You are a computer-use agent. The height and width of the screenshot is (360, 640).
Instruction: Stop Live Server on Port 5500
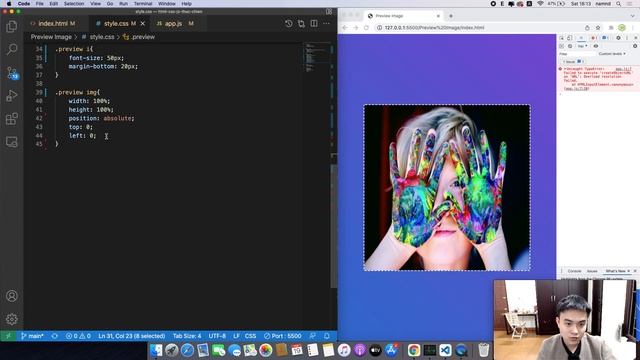coord(282,336)
